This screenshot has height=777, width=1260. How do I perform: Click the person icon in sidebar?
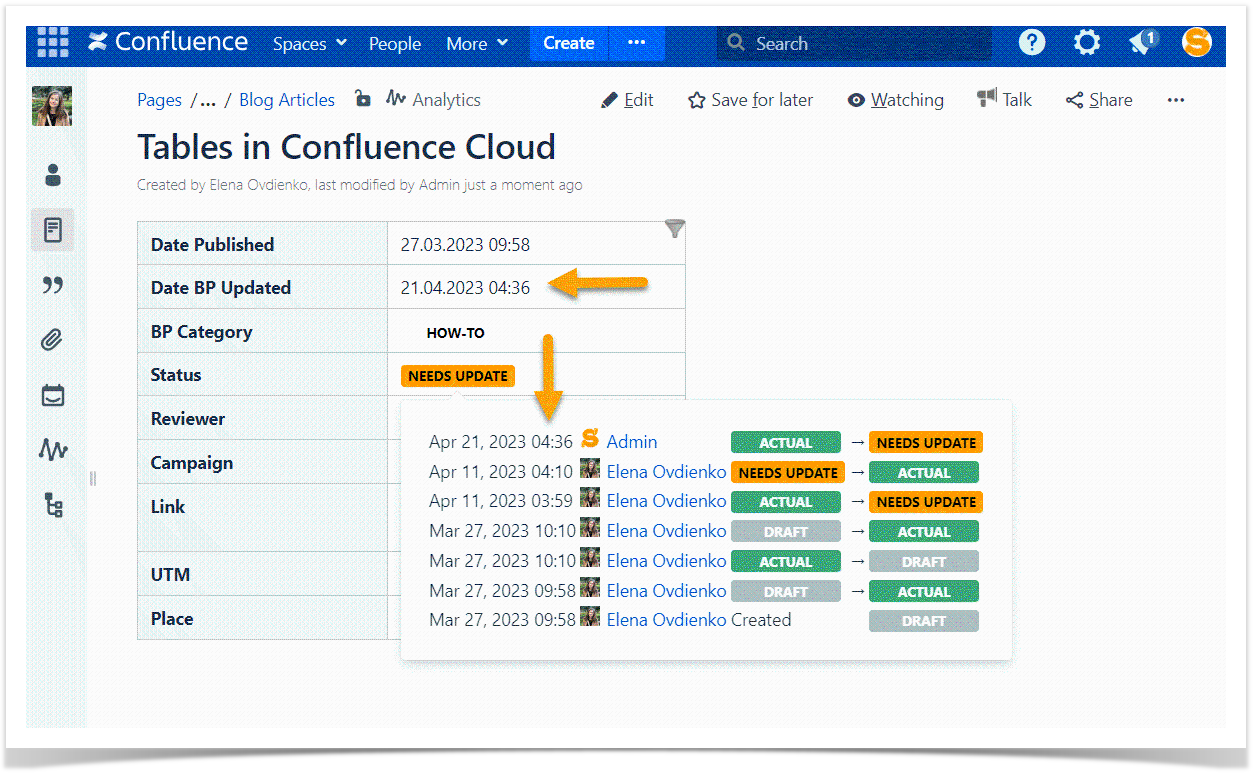[53, 175]
